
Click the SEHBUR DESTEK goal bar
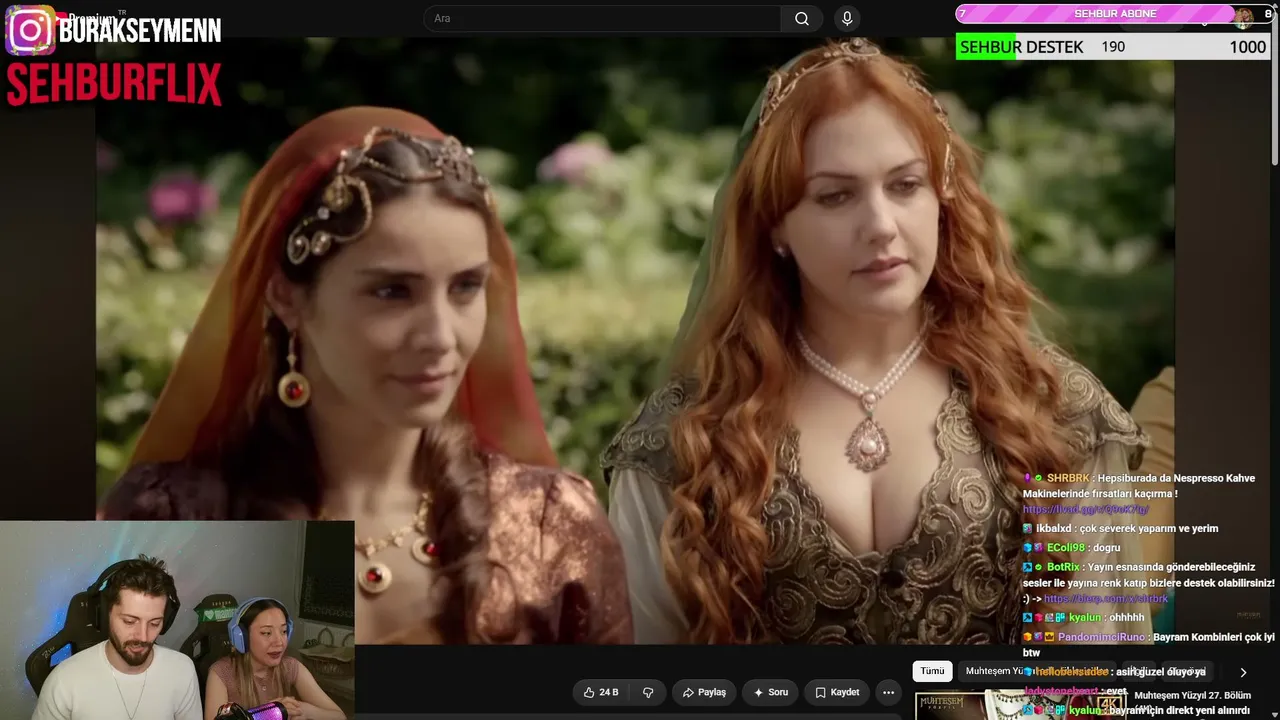tap(1113, 47)
